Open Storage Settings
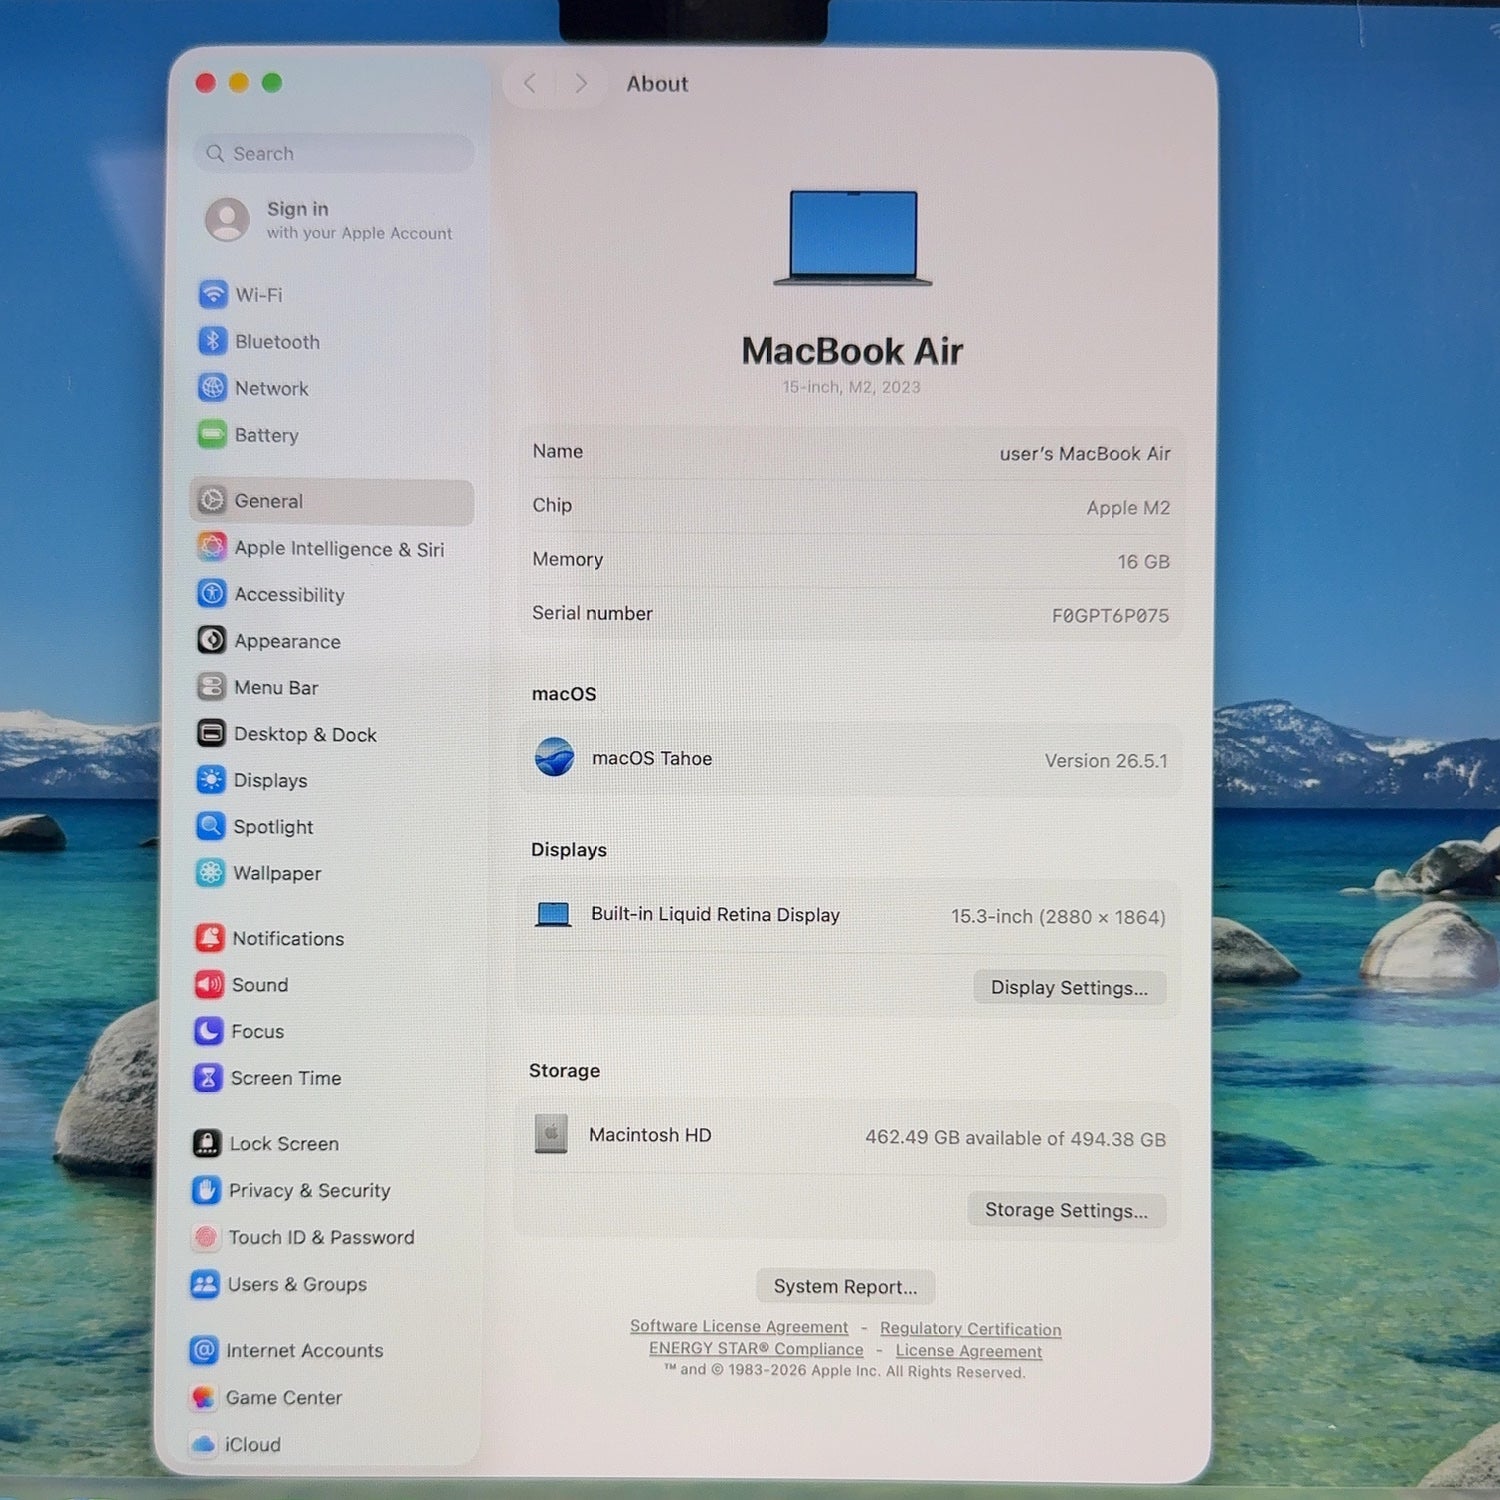 point(1066,1210)
